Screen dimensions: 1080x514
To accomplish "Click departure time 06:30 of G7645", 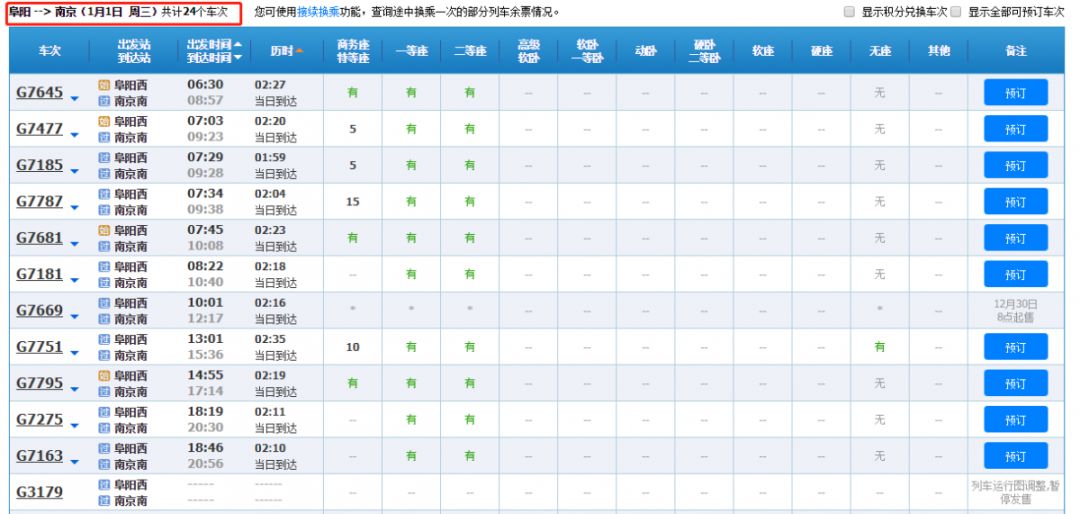I will point(205,85).
